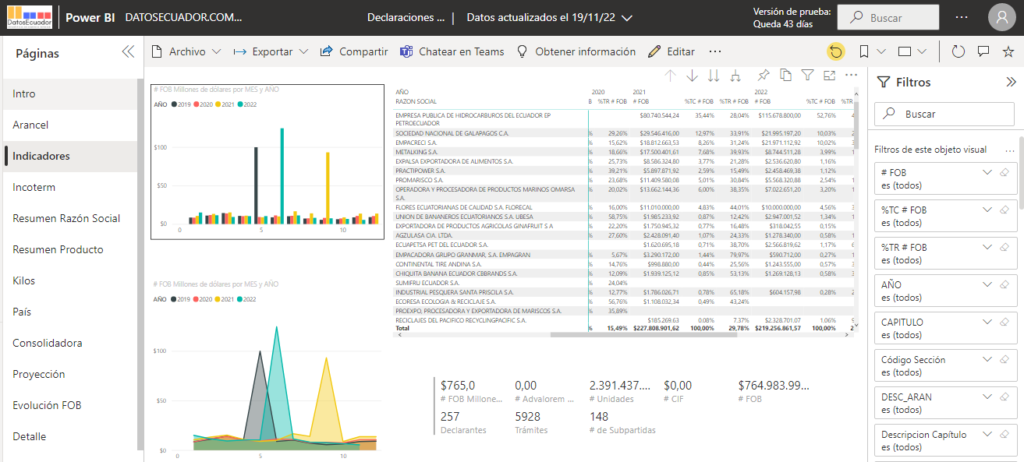1024x462 pixels.
Task: Click Chatear en Teams
Action: click(452, 52)
